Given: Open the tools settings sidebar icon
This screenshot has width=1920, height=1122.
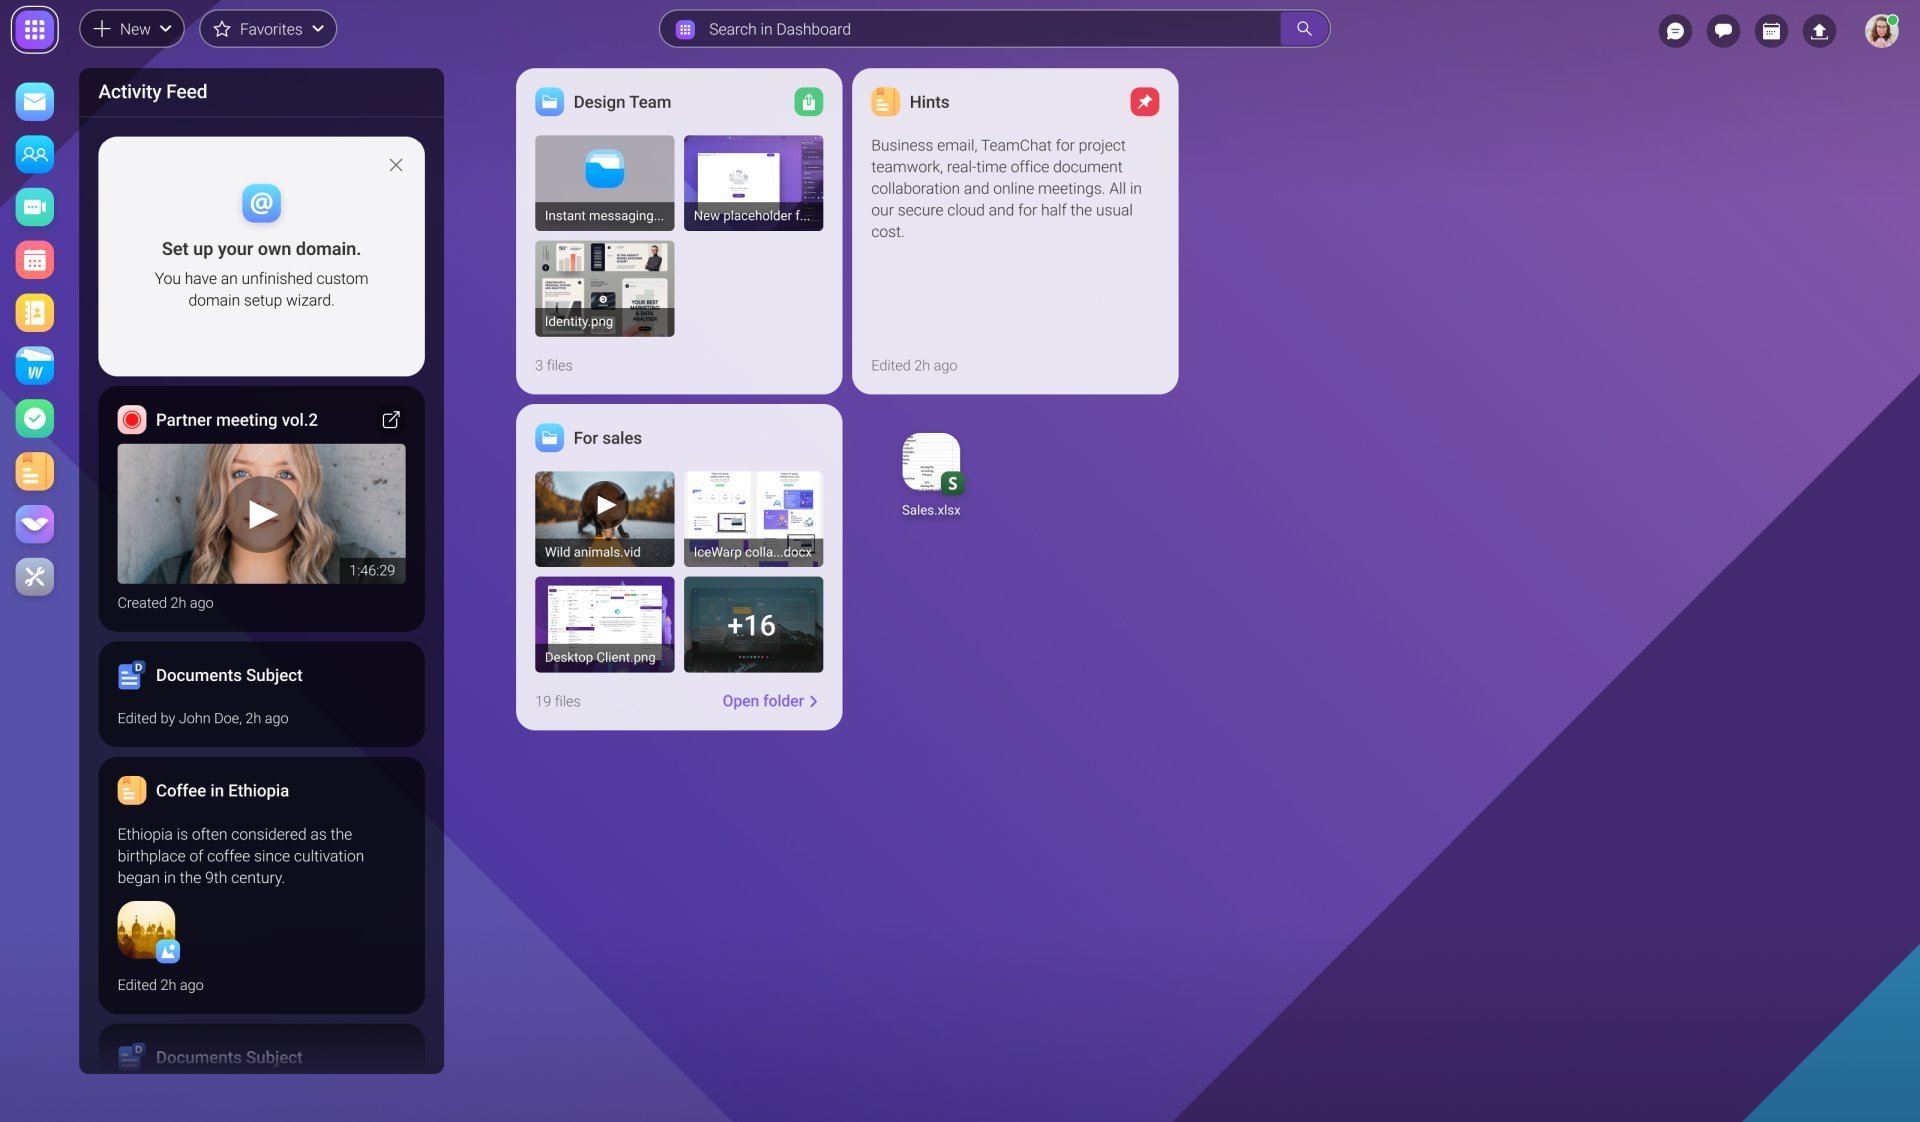Looking at the screenshot, I should click(34, 577).
